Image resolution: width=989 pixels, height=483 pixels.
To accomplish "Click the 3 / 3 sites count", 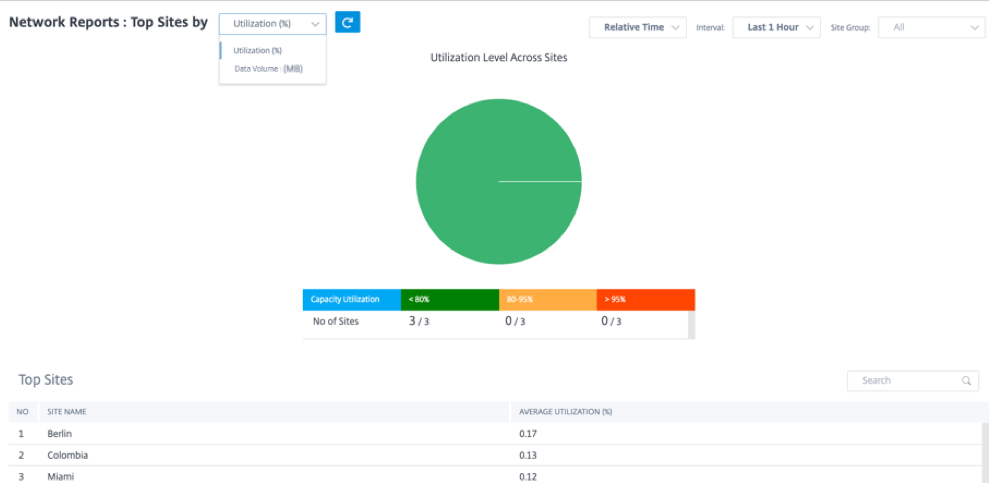I will 418,322.
